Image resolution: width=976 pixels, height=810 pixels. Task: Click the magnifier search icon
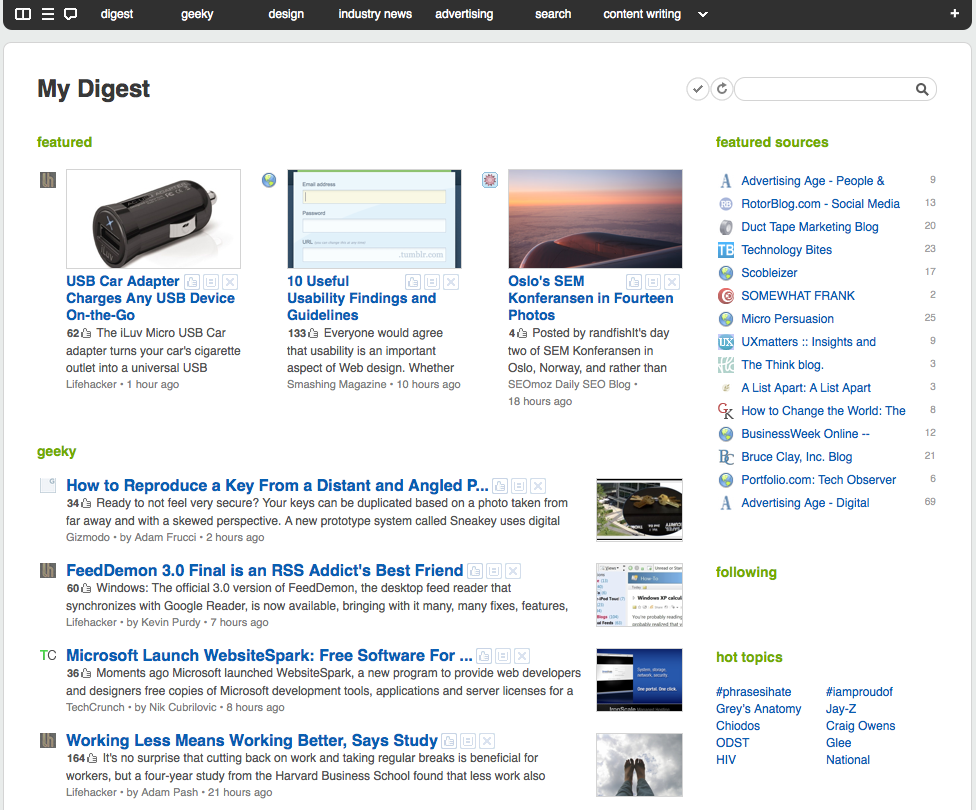tap(922, 89)
